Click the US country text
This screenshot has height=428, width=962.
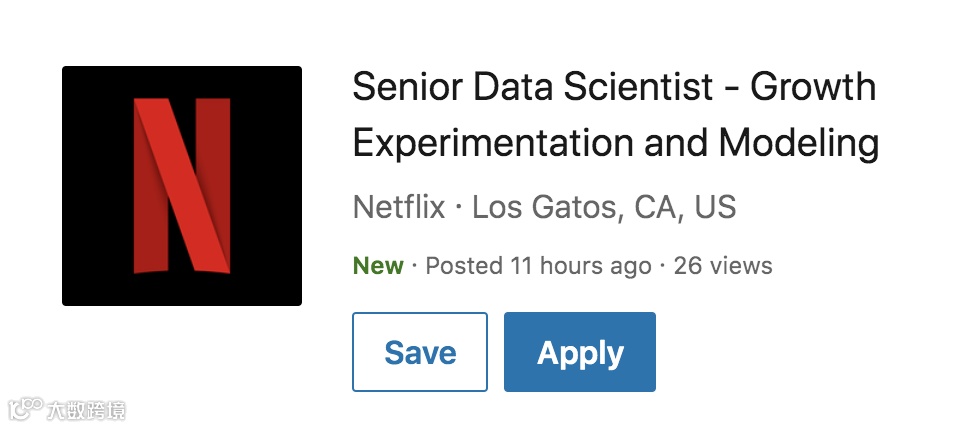(x=715, y=208)
